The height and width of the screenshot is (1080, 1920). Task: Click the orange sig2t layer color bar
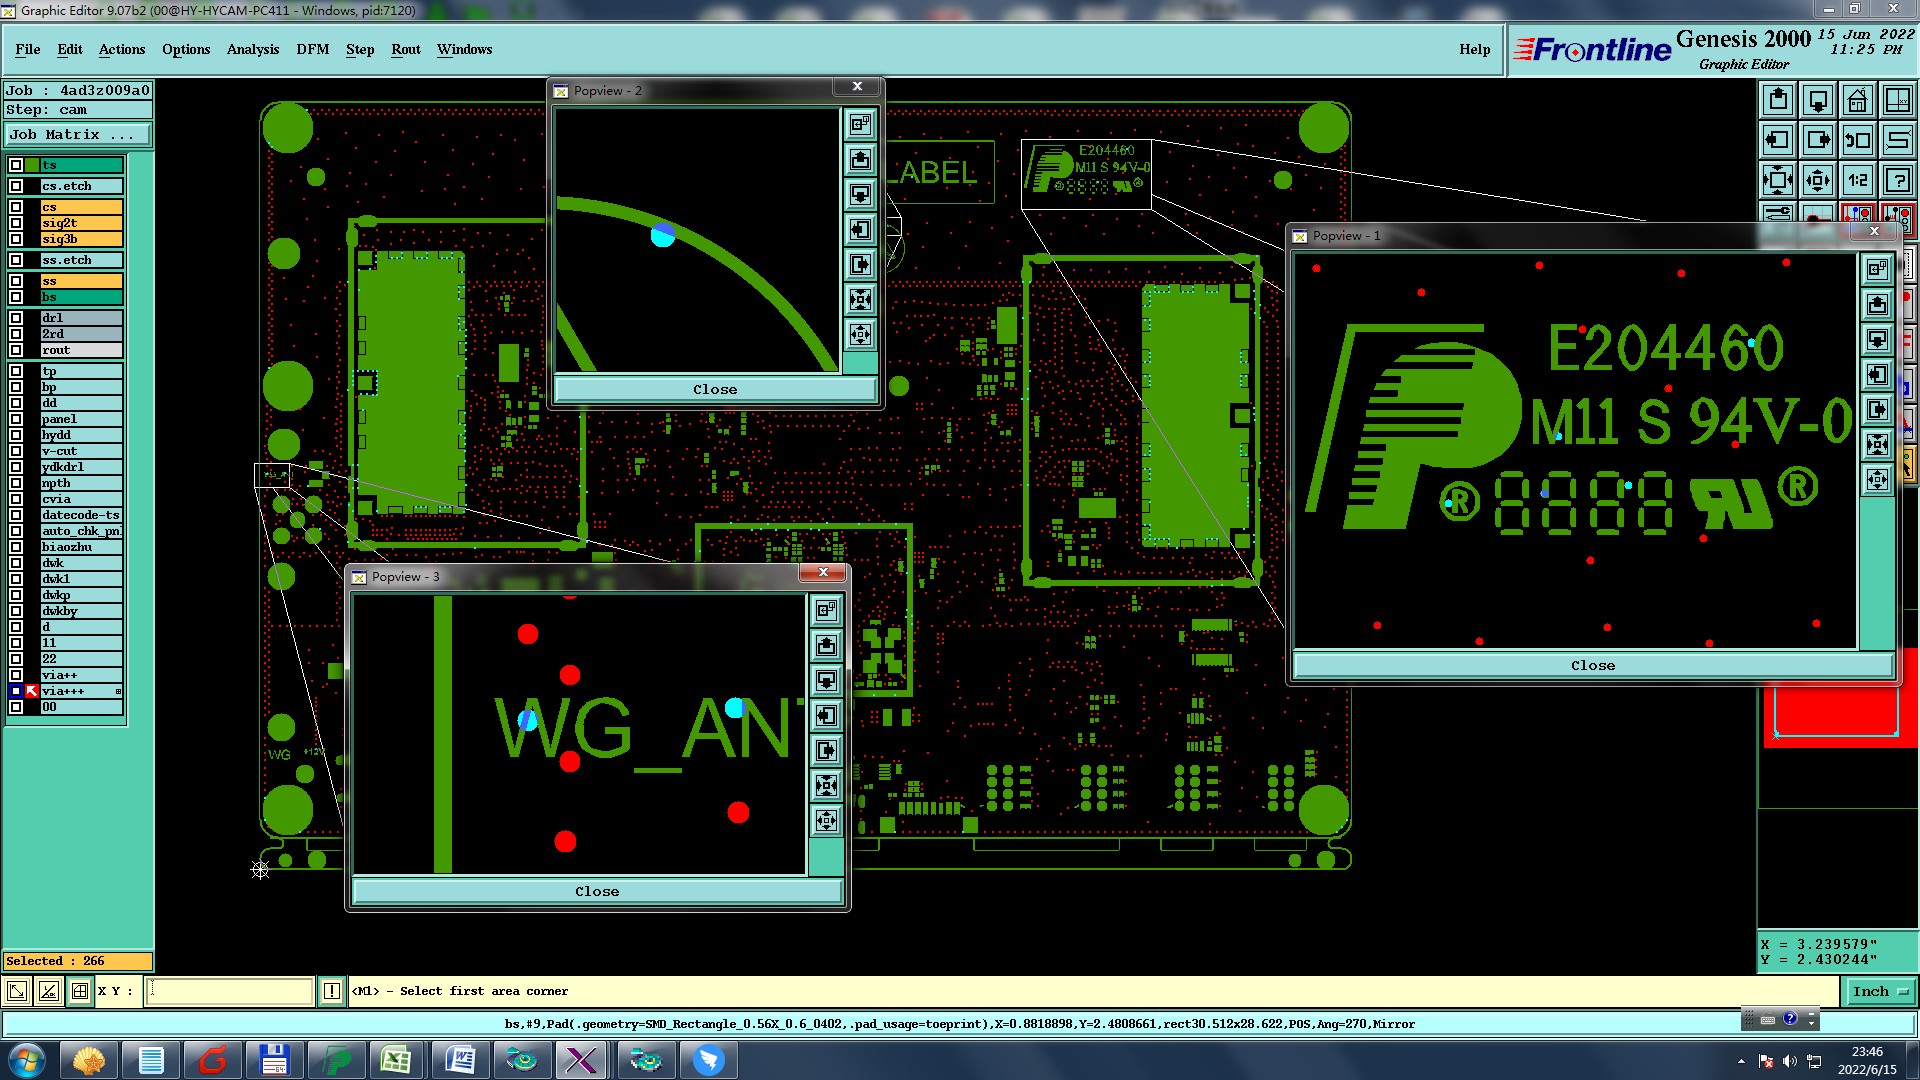(x=81, y=223)
